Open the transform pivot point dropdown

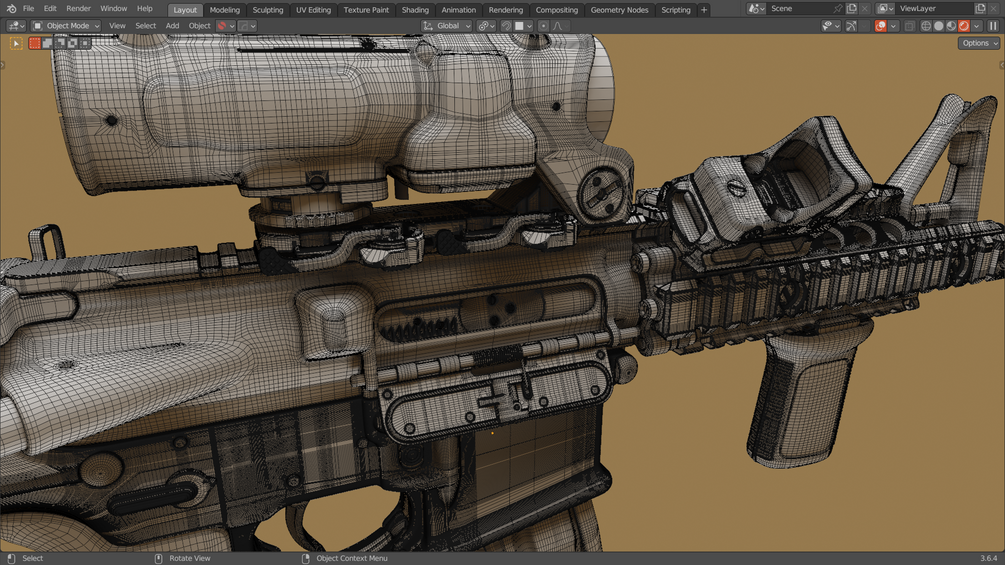[x=486, y=26]
